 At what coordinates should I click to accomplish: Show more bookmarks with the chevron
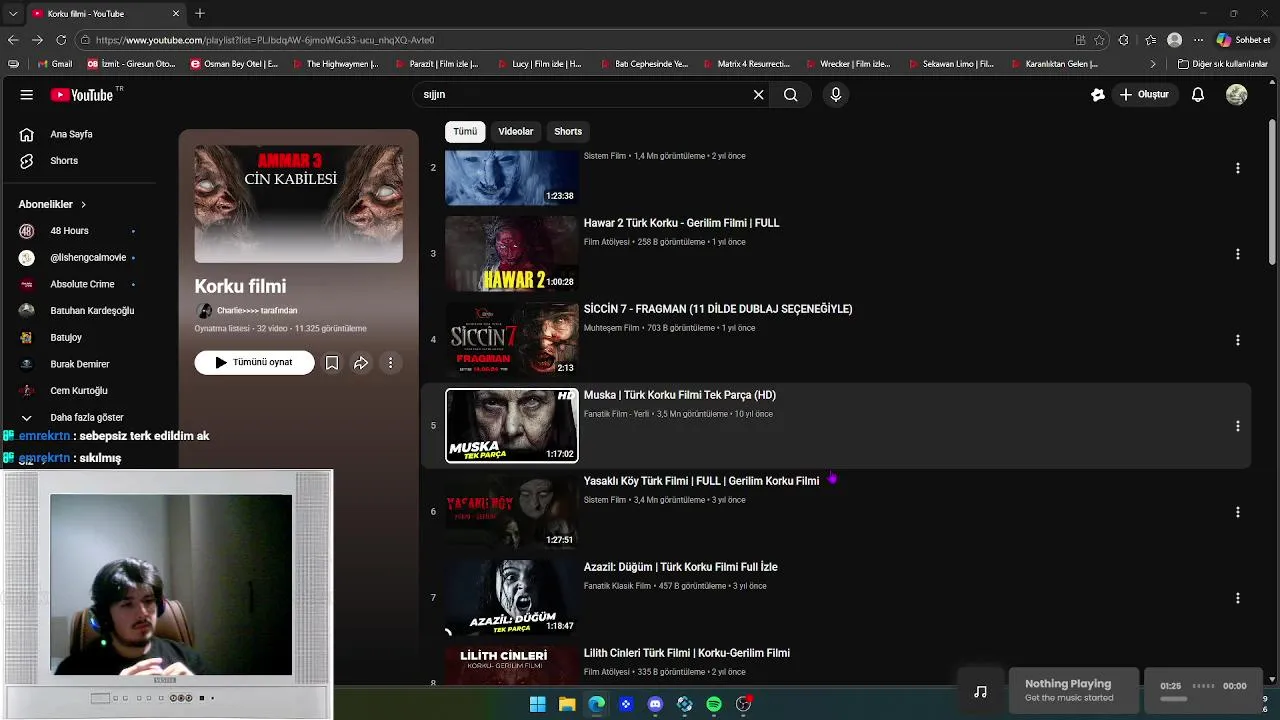[x=1153, y=64]
